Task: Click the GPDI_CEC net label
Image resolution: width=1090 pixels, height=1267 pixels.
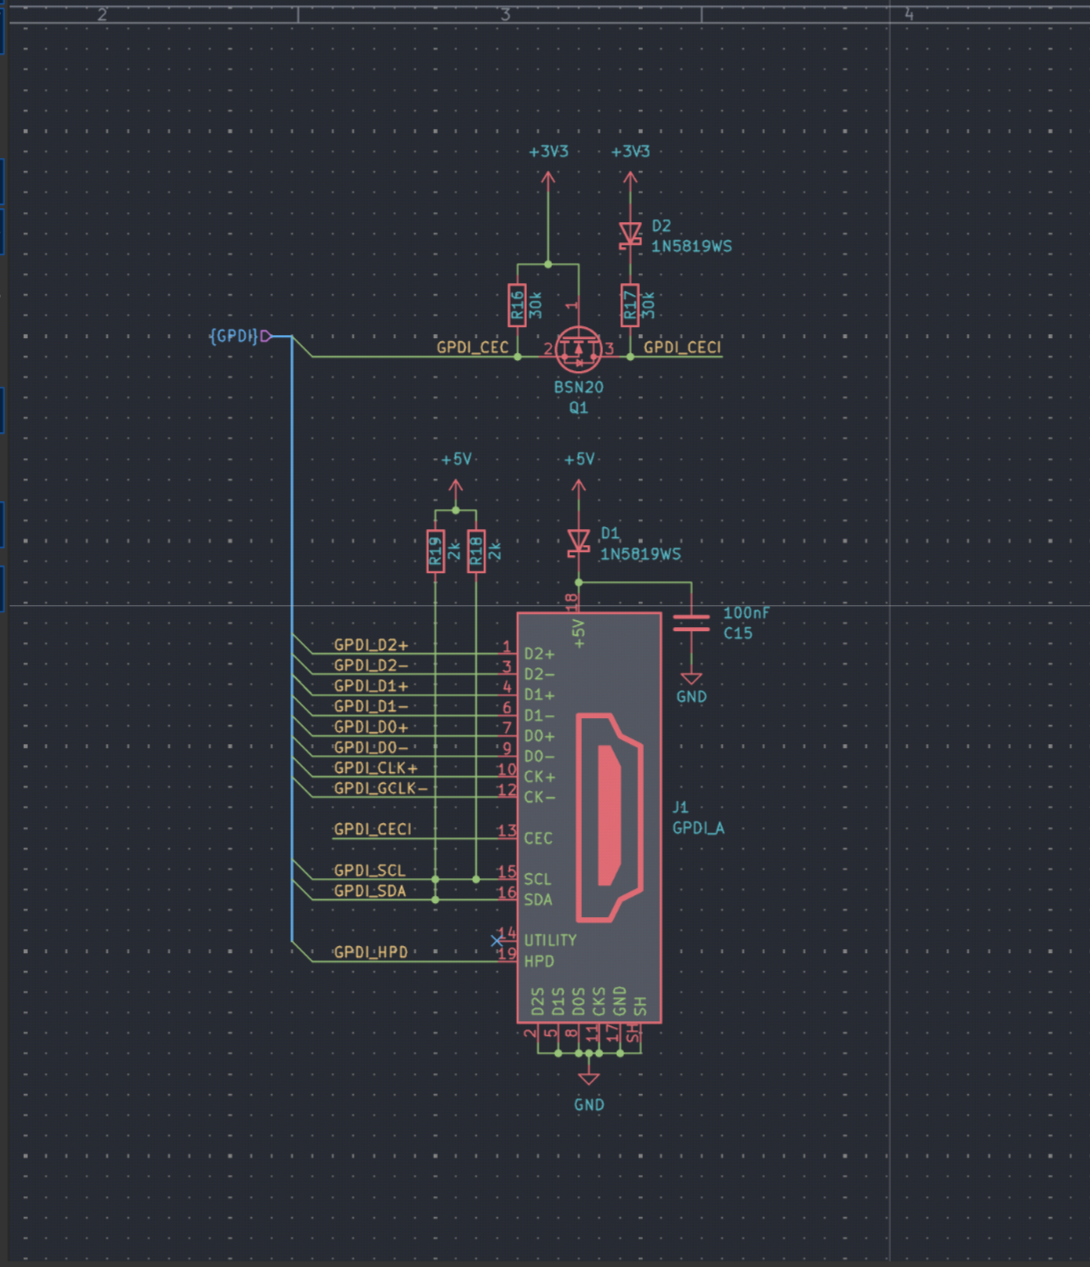Action: pyautogui.click(x=472, y=347)
